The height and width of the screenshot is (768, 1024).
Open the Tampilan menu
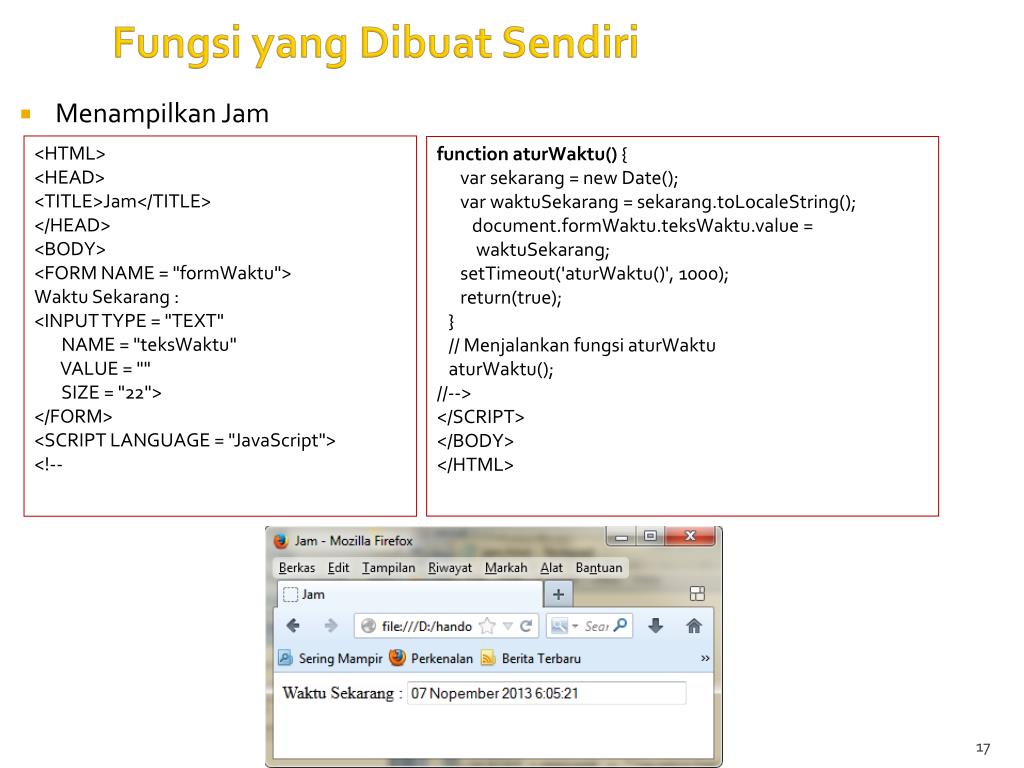(389, 568)
